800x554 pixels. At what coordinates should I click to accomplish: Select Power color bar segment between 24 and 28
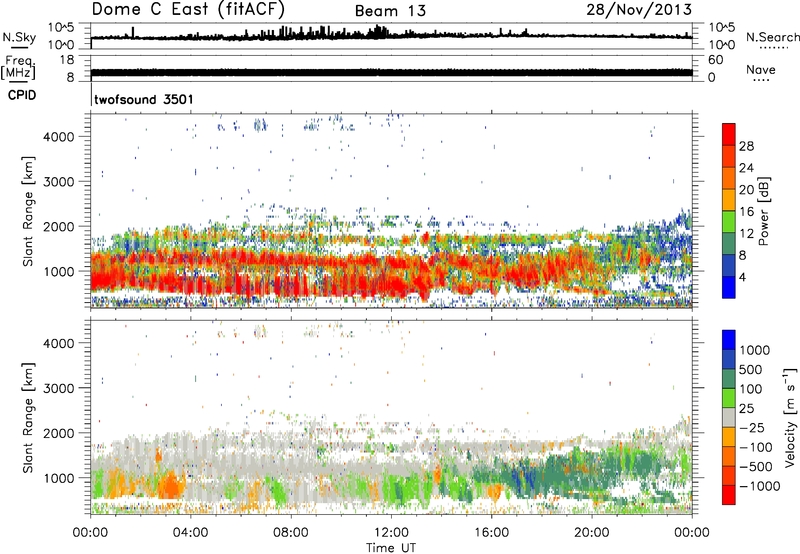click(729, 157)
